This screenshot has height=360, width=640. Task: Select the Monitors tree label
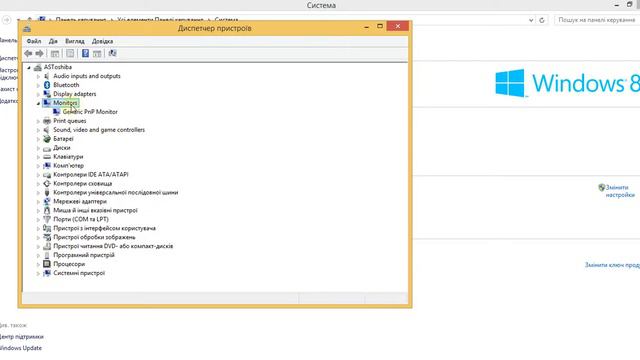coord(65,103)
